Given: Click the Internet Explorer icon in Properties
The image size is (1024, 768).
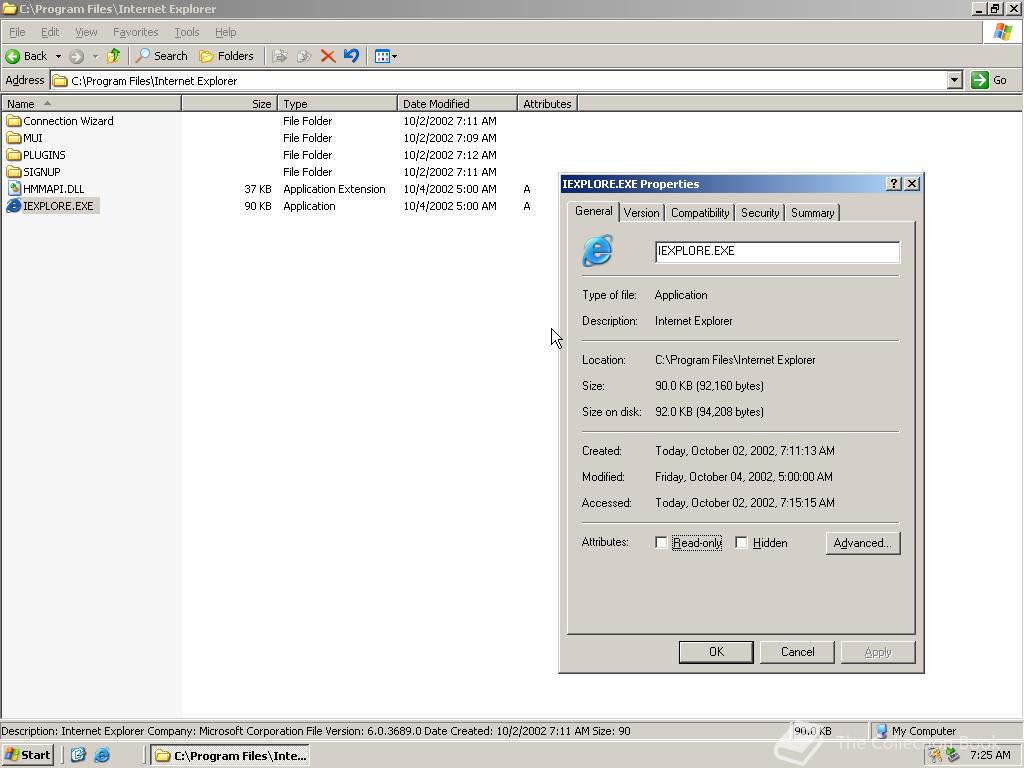Looking at the screenshot, I should click(598, 251).
